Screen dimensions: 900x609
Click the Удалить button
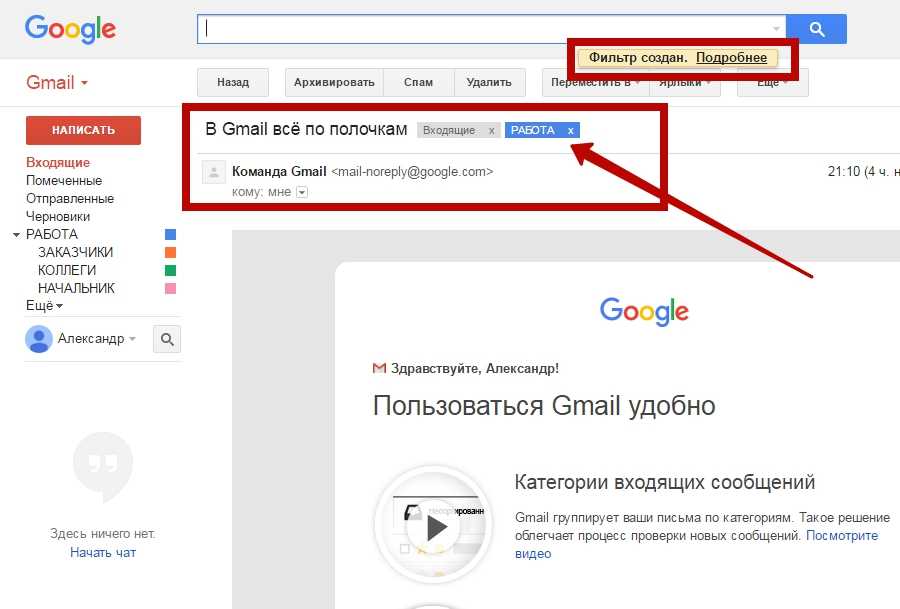490,83
